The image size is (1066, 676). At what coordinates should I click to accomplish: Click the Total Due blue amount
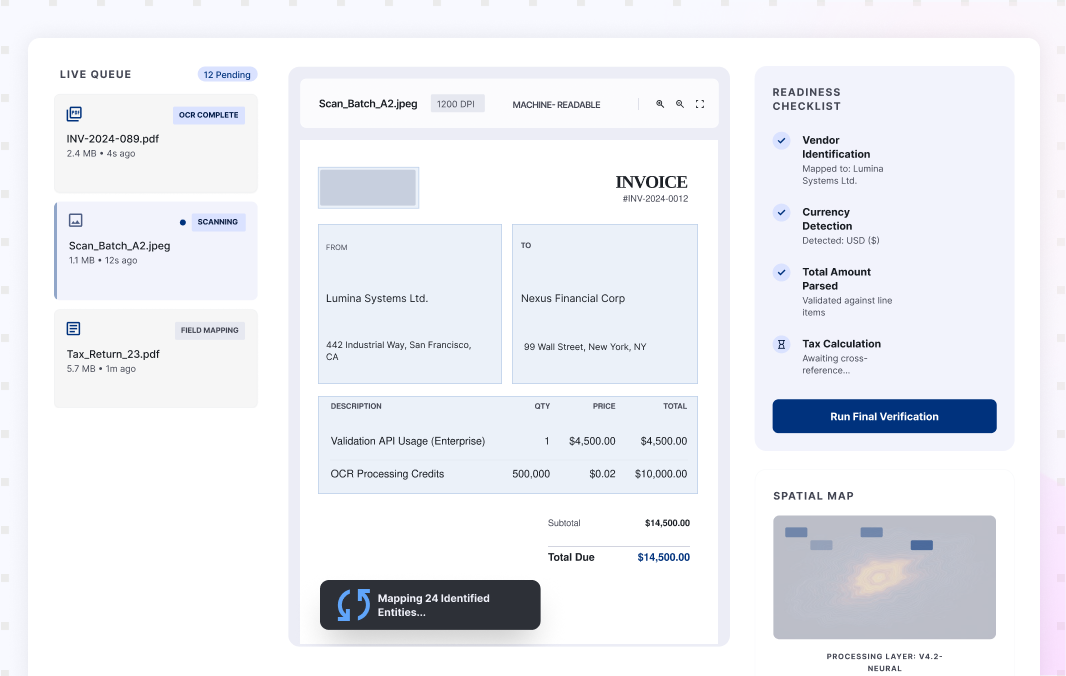664,557
